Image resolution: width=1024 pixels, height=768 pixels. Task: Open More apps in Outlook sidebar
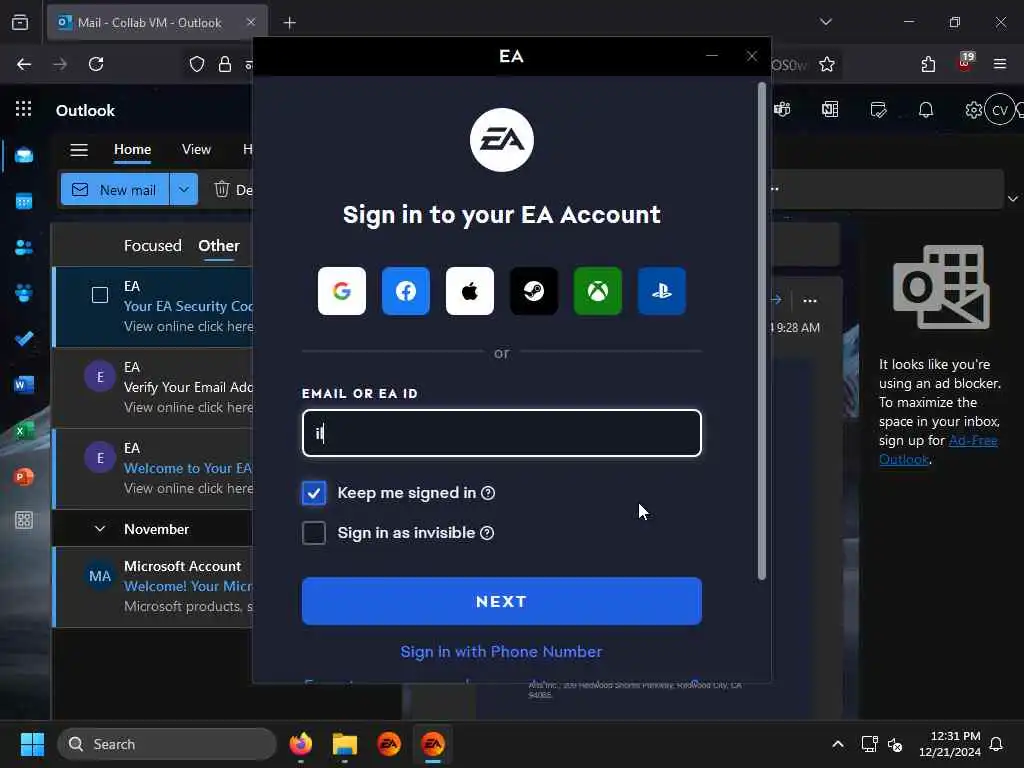click(24, 520)
